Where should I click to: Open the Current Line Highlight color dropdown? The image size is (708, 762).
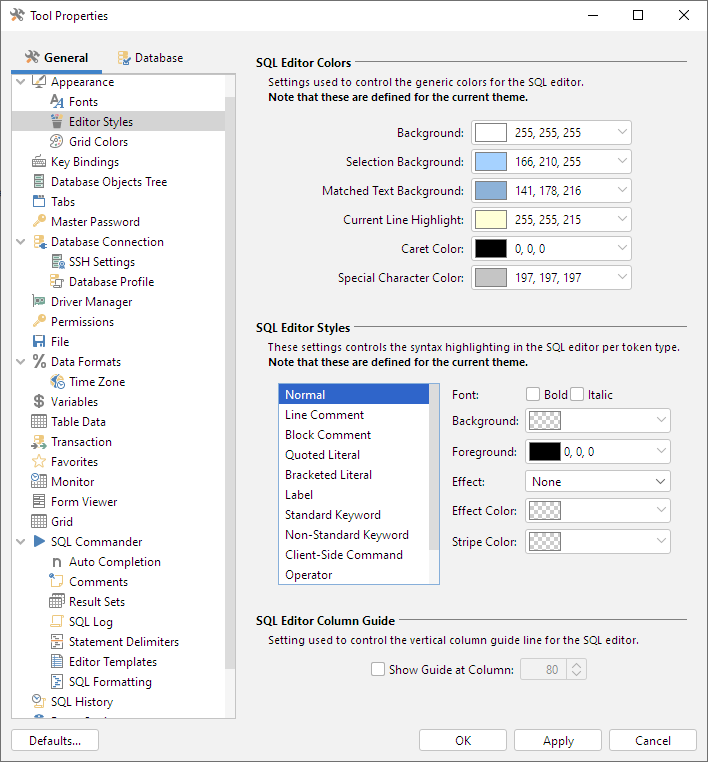pyautogui.click(x=623, y=220)
